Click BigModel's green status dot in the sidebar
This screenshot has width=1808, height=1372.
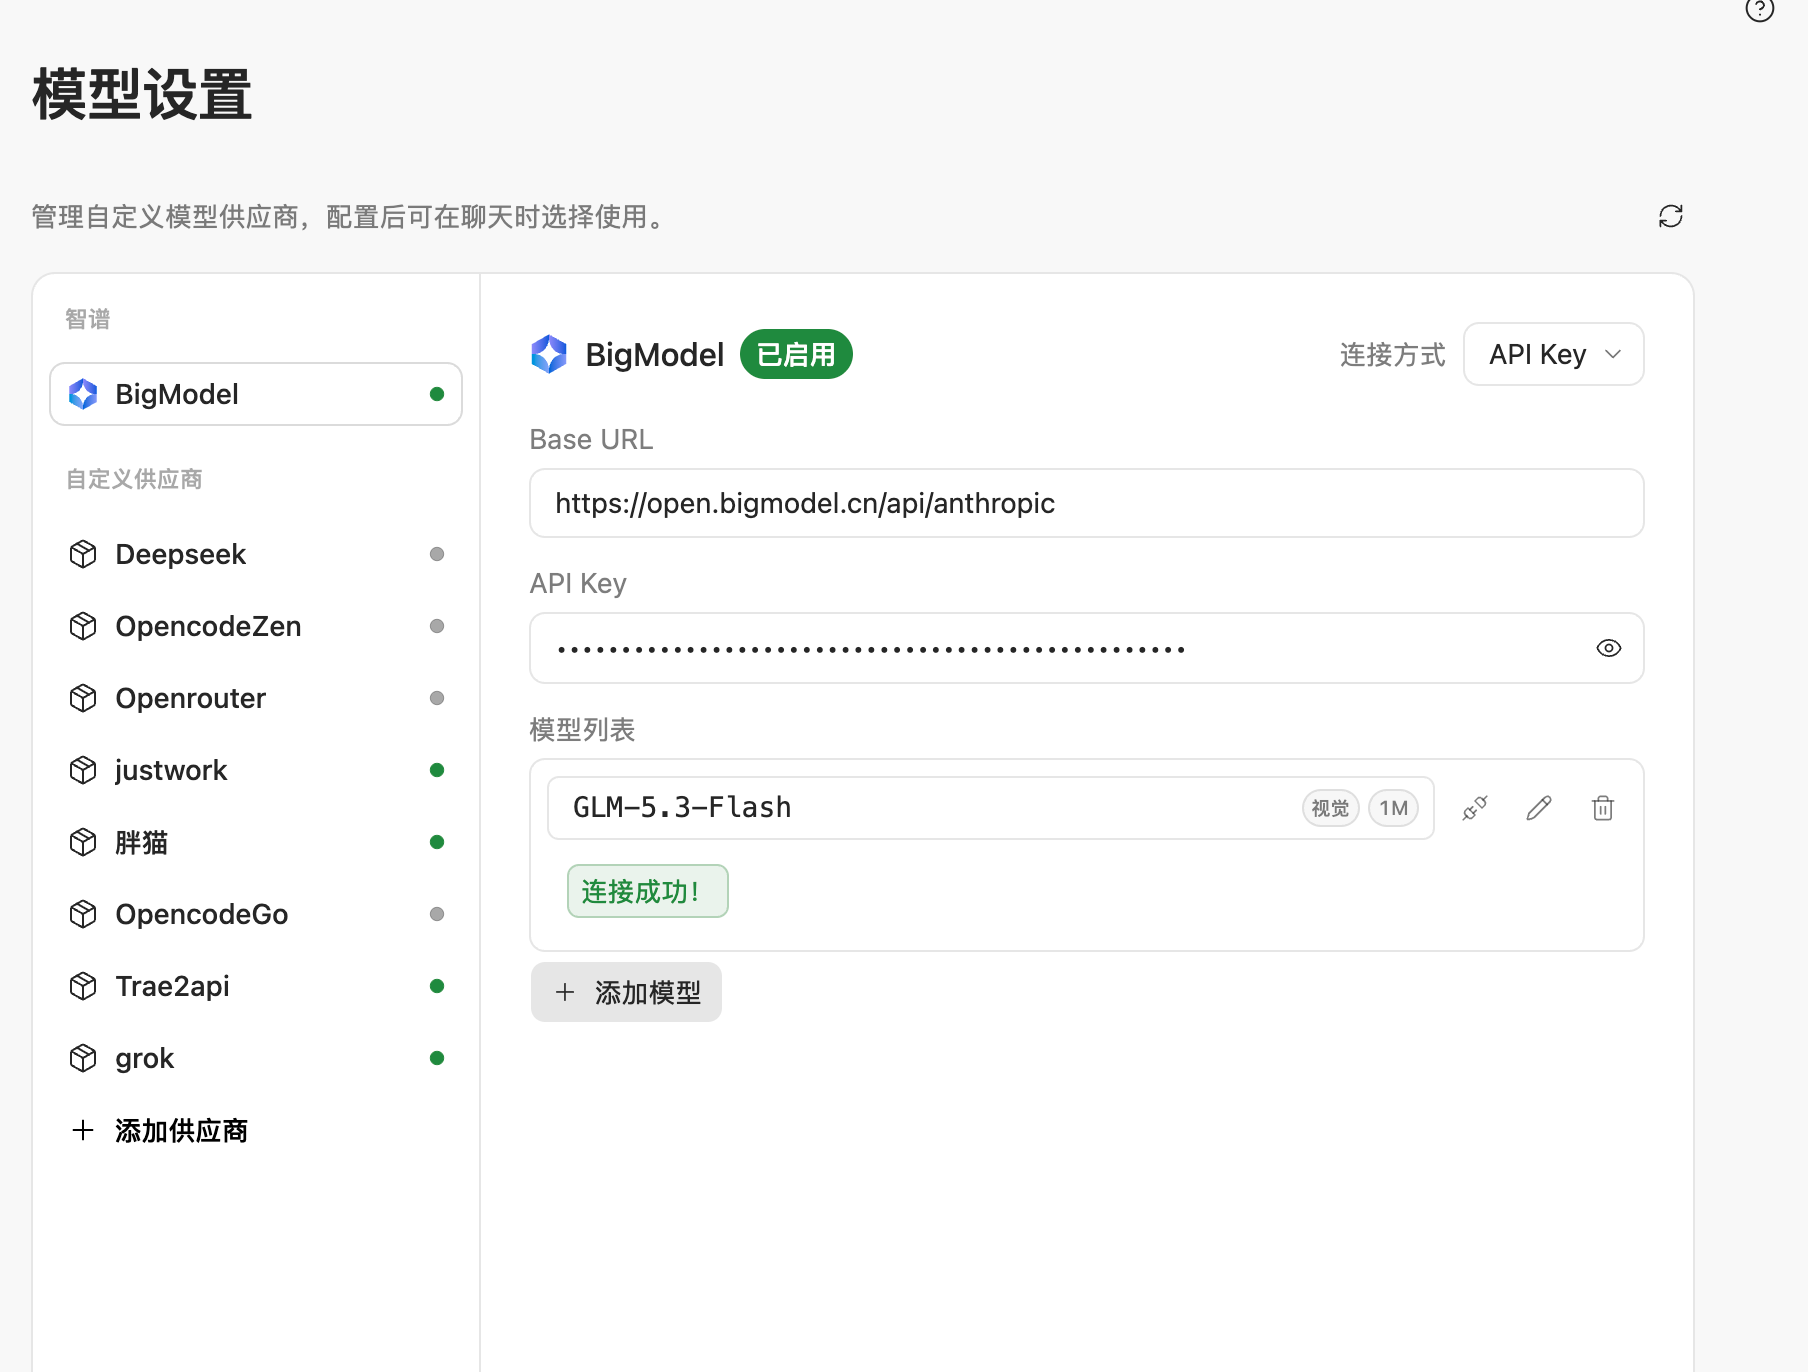coord(437,394)
